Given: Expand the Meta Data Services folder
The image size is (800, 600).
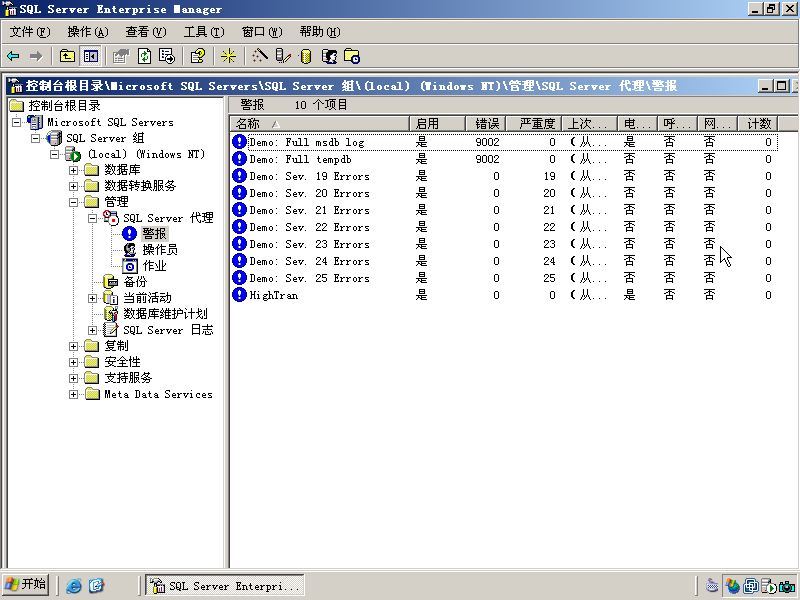Looking at the screenshot, I should pos(73,394).
